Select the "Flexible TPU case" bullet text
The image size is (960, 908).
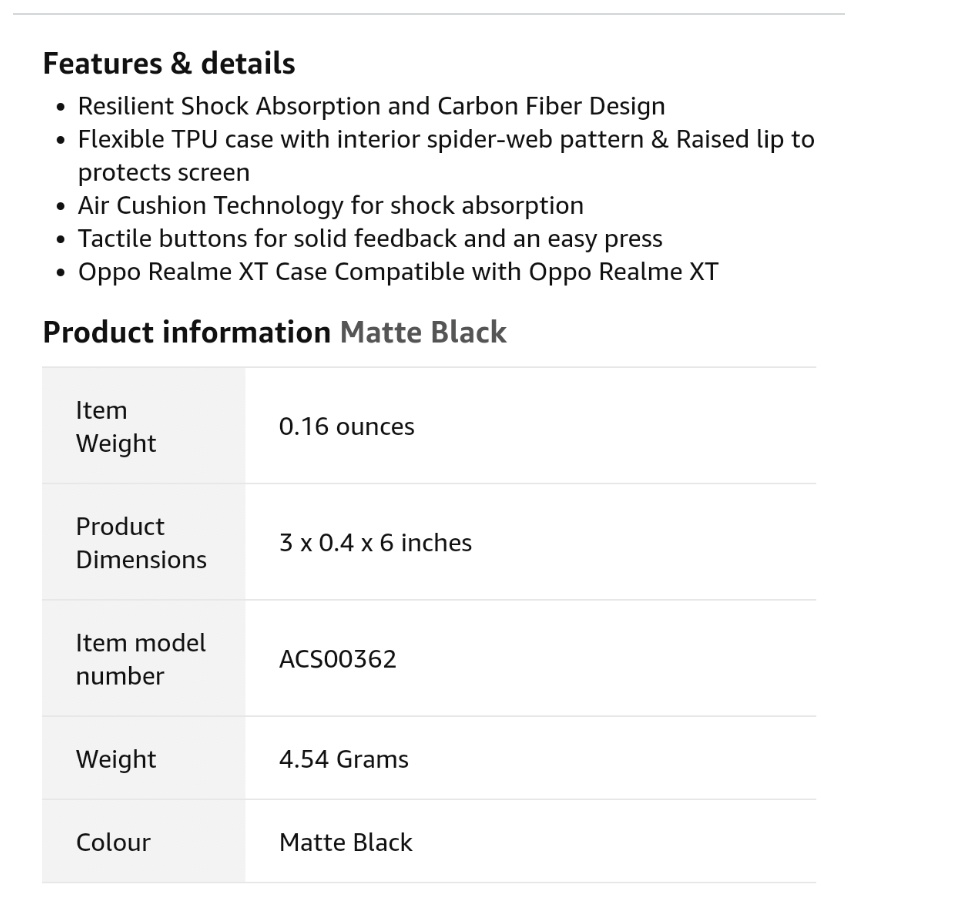coord(445,139)
